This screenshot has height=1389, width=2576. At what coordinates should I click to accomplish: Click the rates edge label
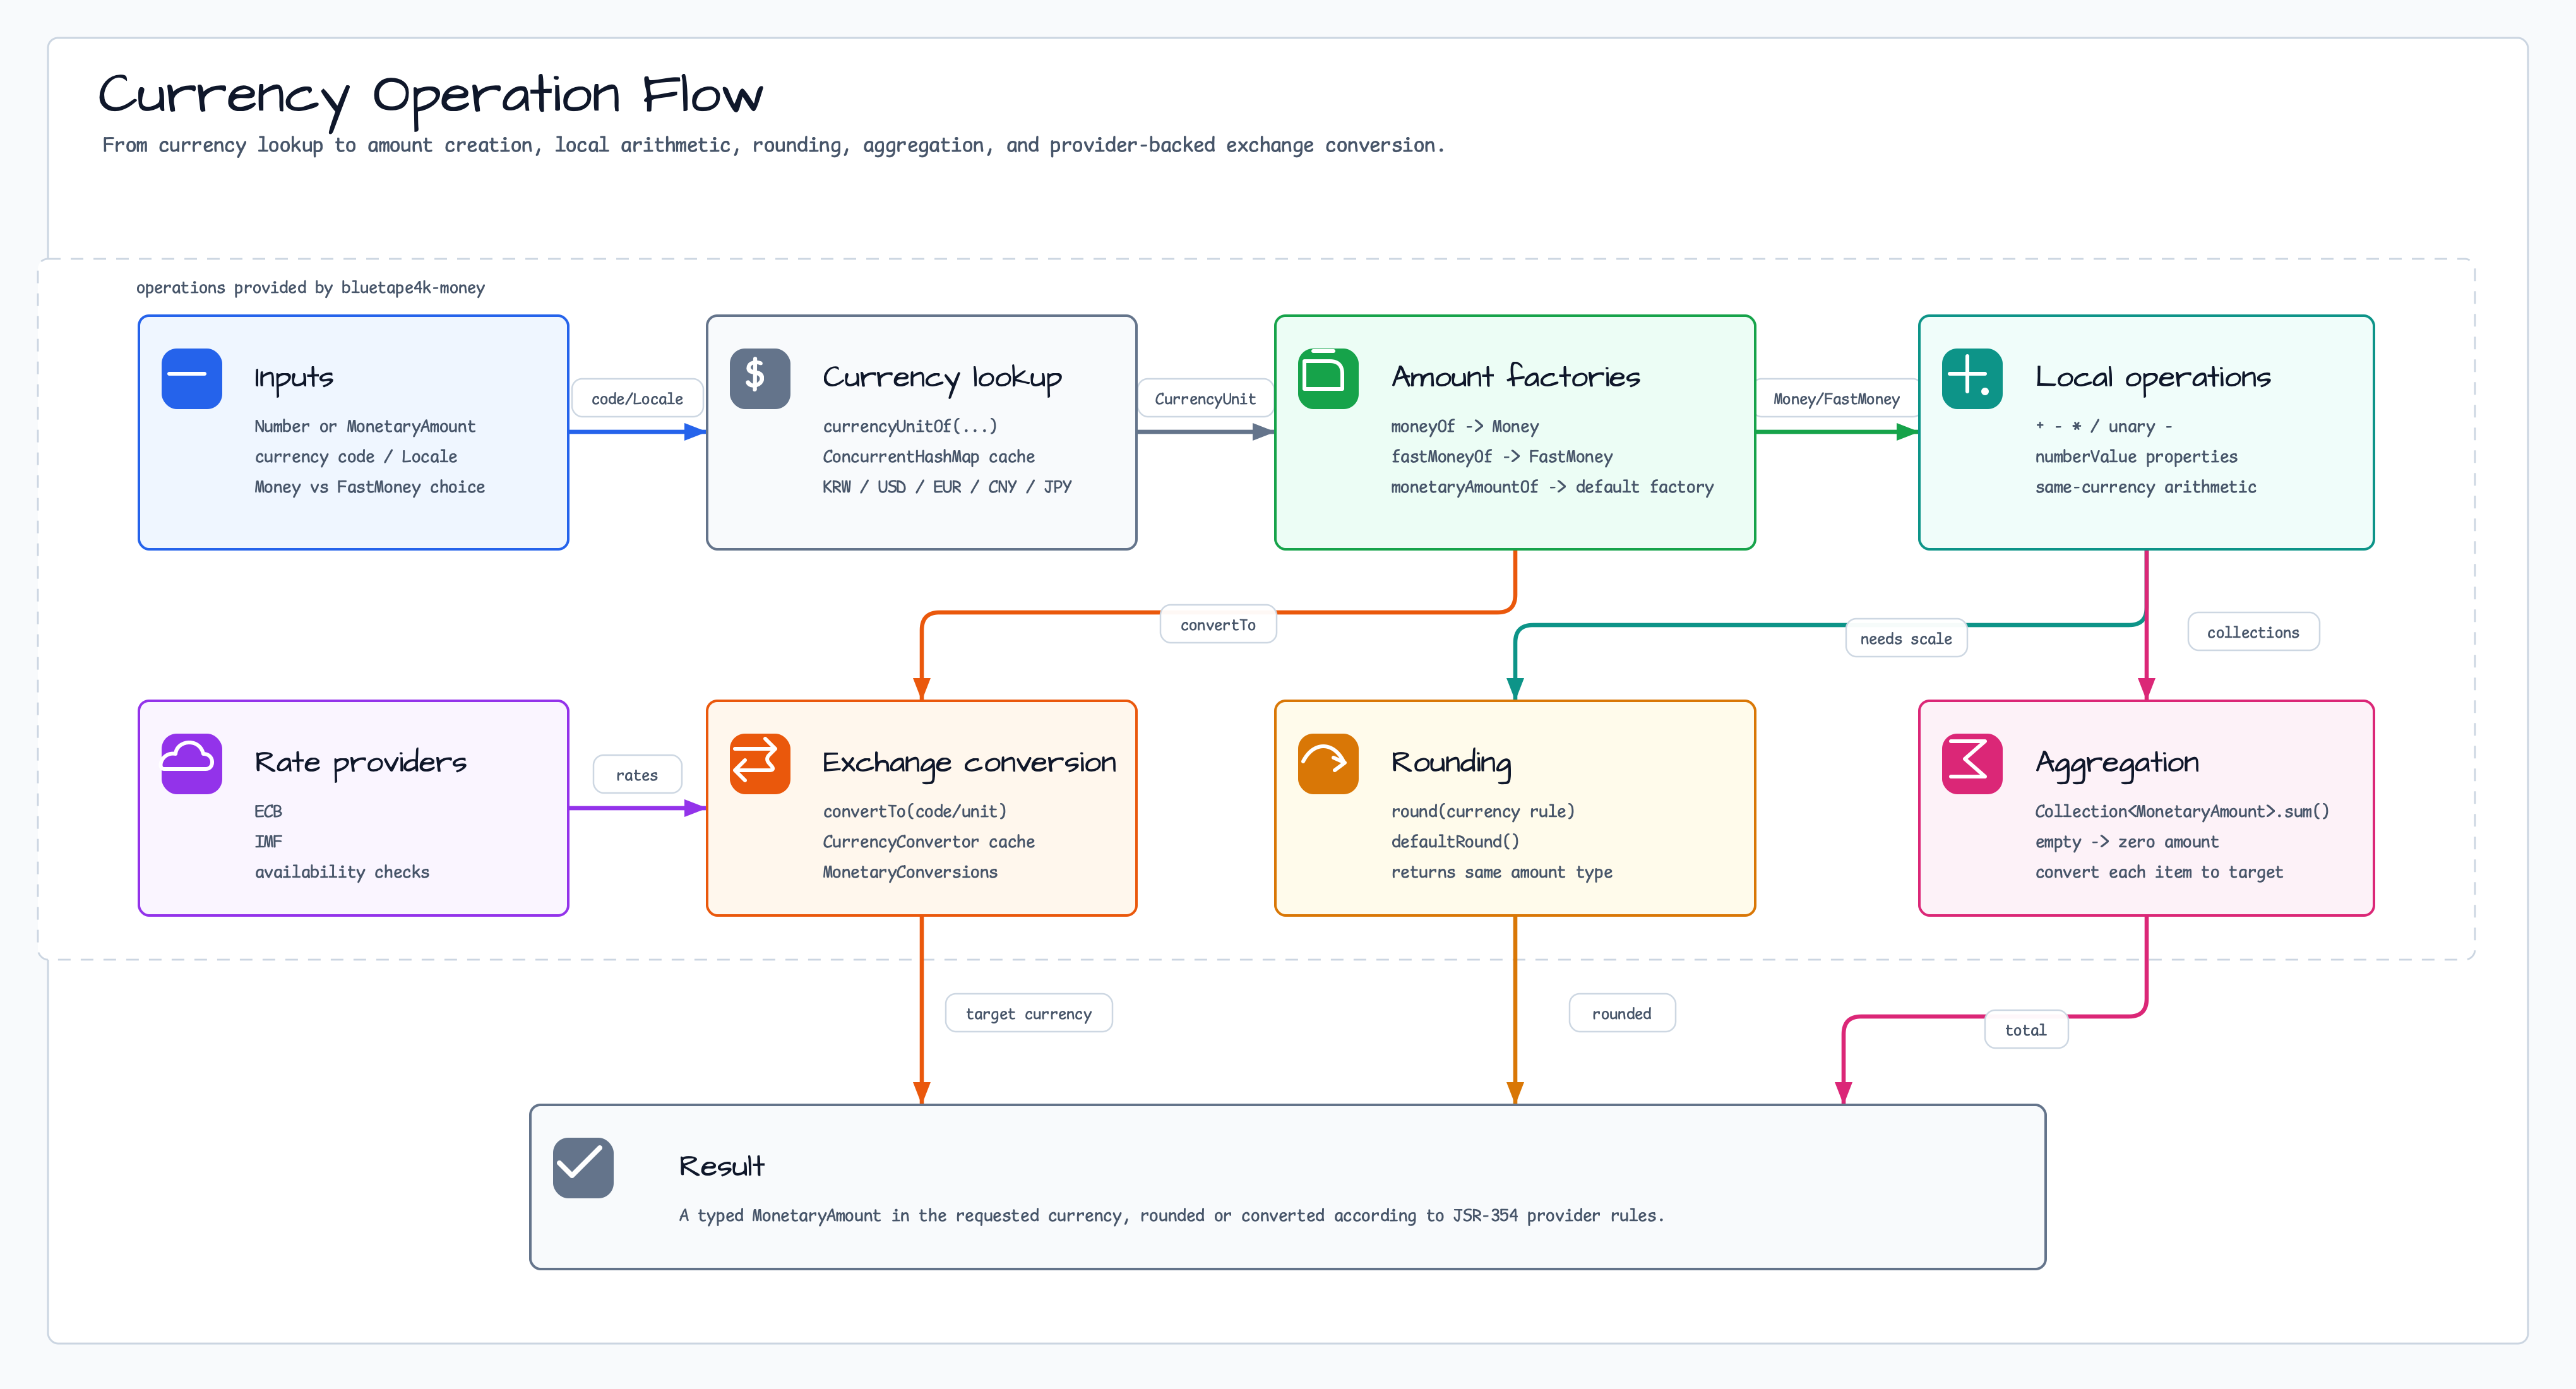pyautogui.click(x=636, y=774)
